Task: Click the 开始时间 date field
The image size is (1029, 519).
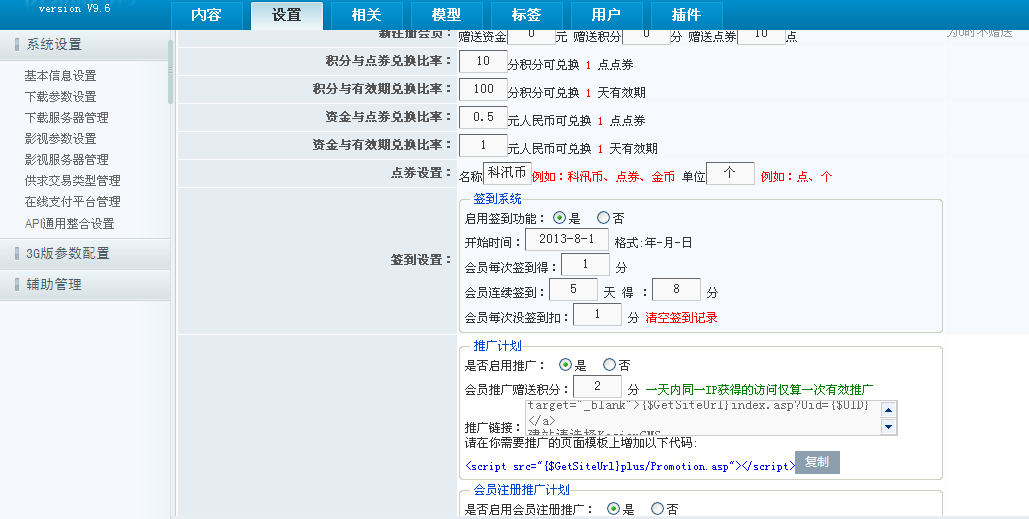Action: click(x=566, y=240)
